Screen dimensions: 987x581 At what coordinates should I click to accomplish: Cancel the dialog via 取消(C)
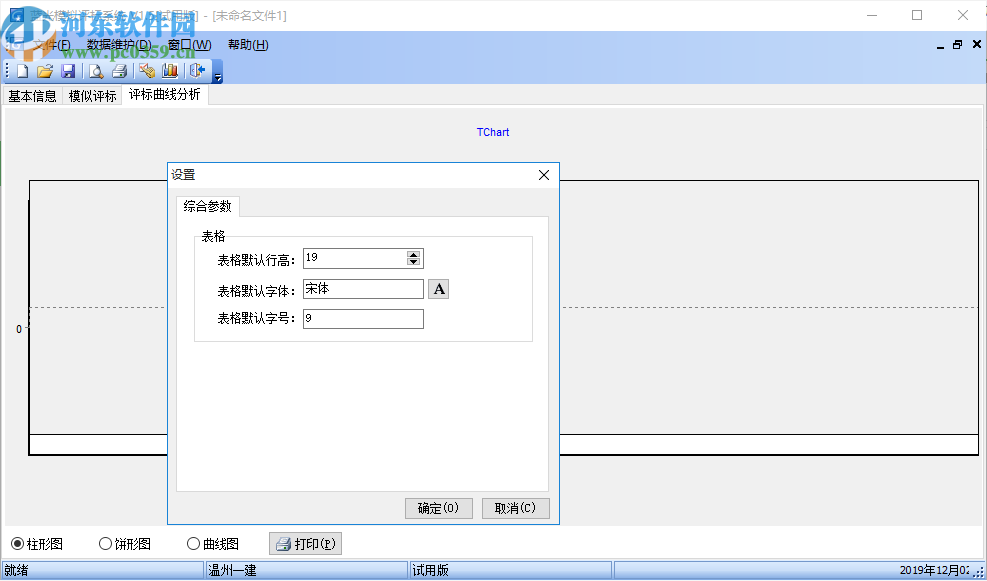[x=516, y=507]
